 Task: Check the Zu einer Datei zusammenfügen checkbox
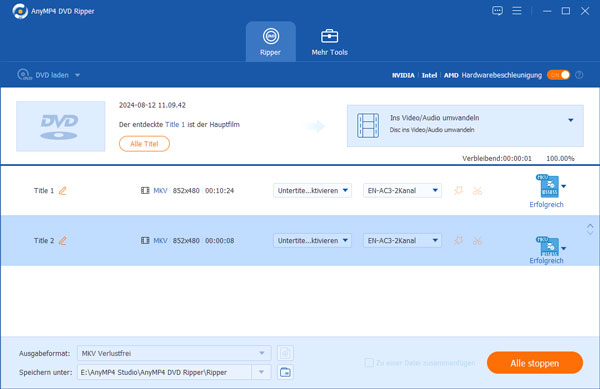(369, 363)
